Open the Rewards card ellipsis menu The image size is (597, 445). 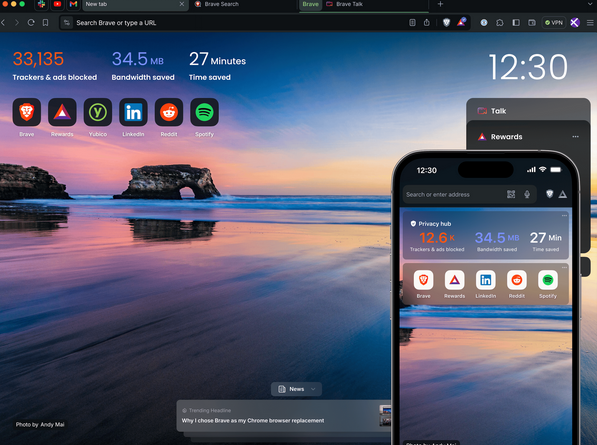click(x=575, y=137)
